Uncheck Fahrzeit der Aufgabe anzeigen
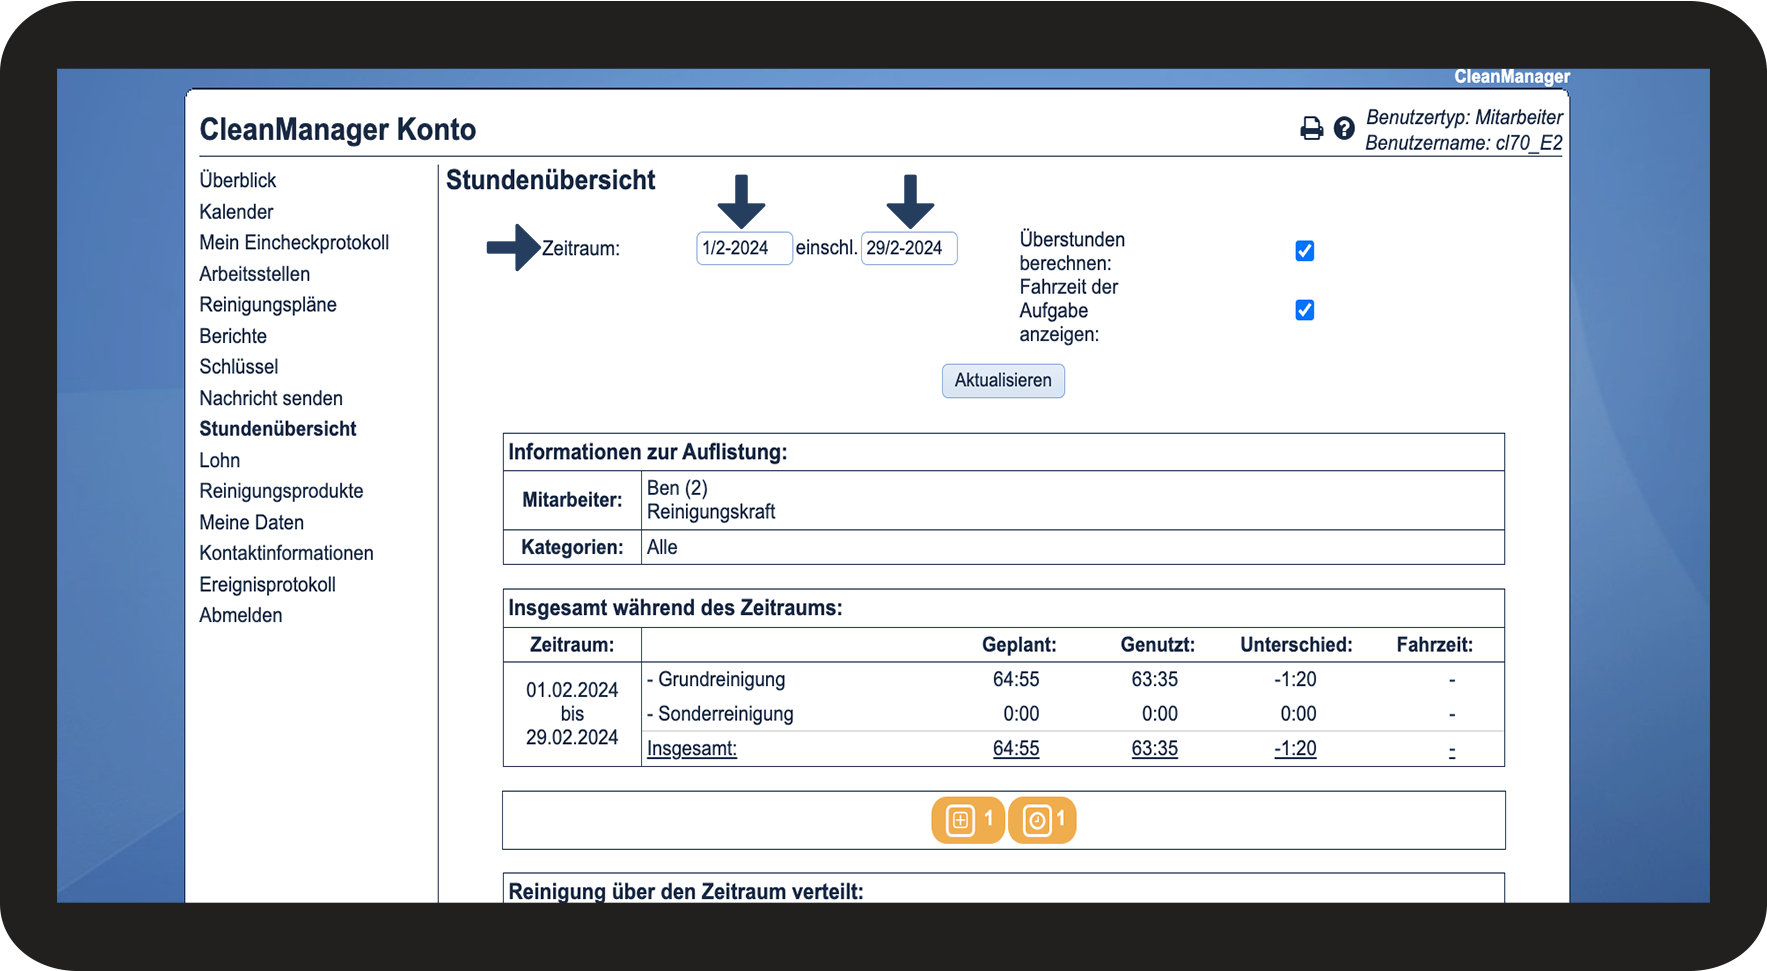The image size is (1767, 971). pyautogui.click(x=1304, y=310)
